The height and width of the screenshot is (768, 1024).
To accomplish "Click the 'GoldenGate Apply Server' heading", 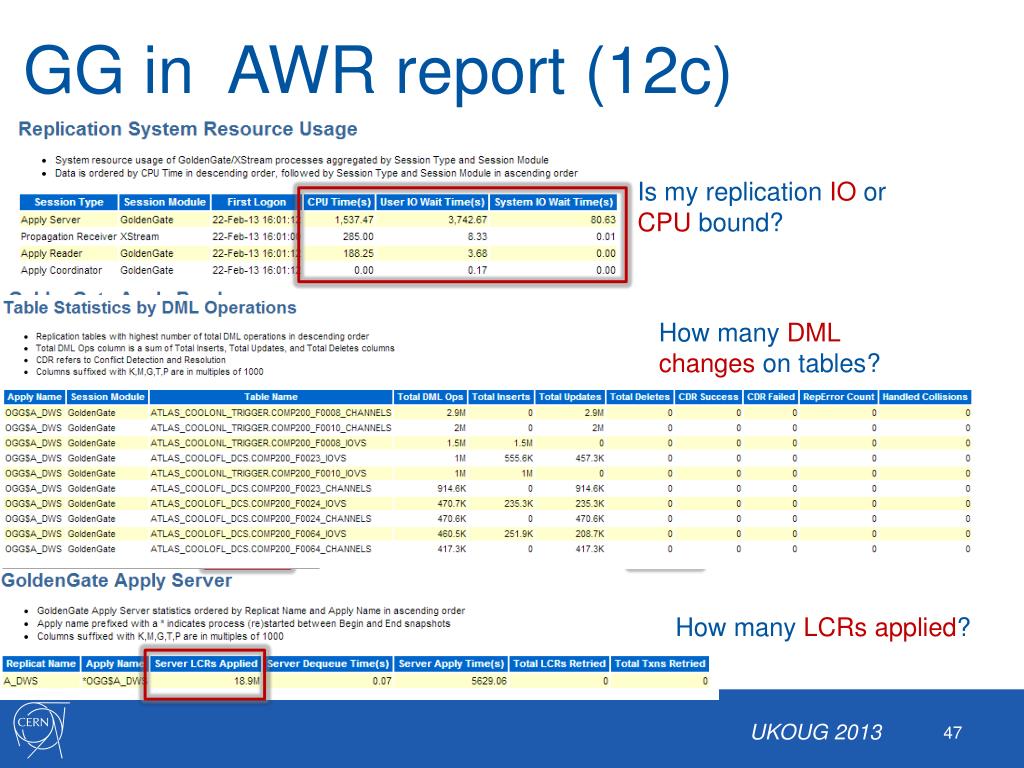I will coord(117,581).
